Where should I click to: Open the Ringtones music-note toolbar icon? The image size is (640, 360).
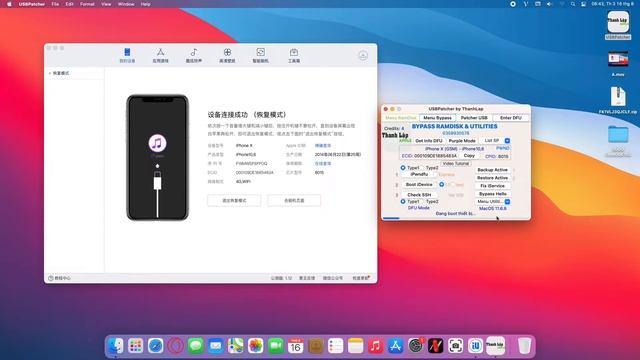click(x=193, y=55)
